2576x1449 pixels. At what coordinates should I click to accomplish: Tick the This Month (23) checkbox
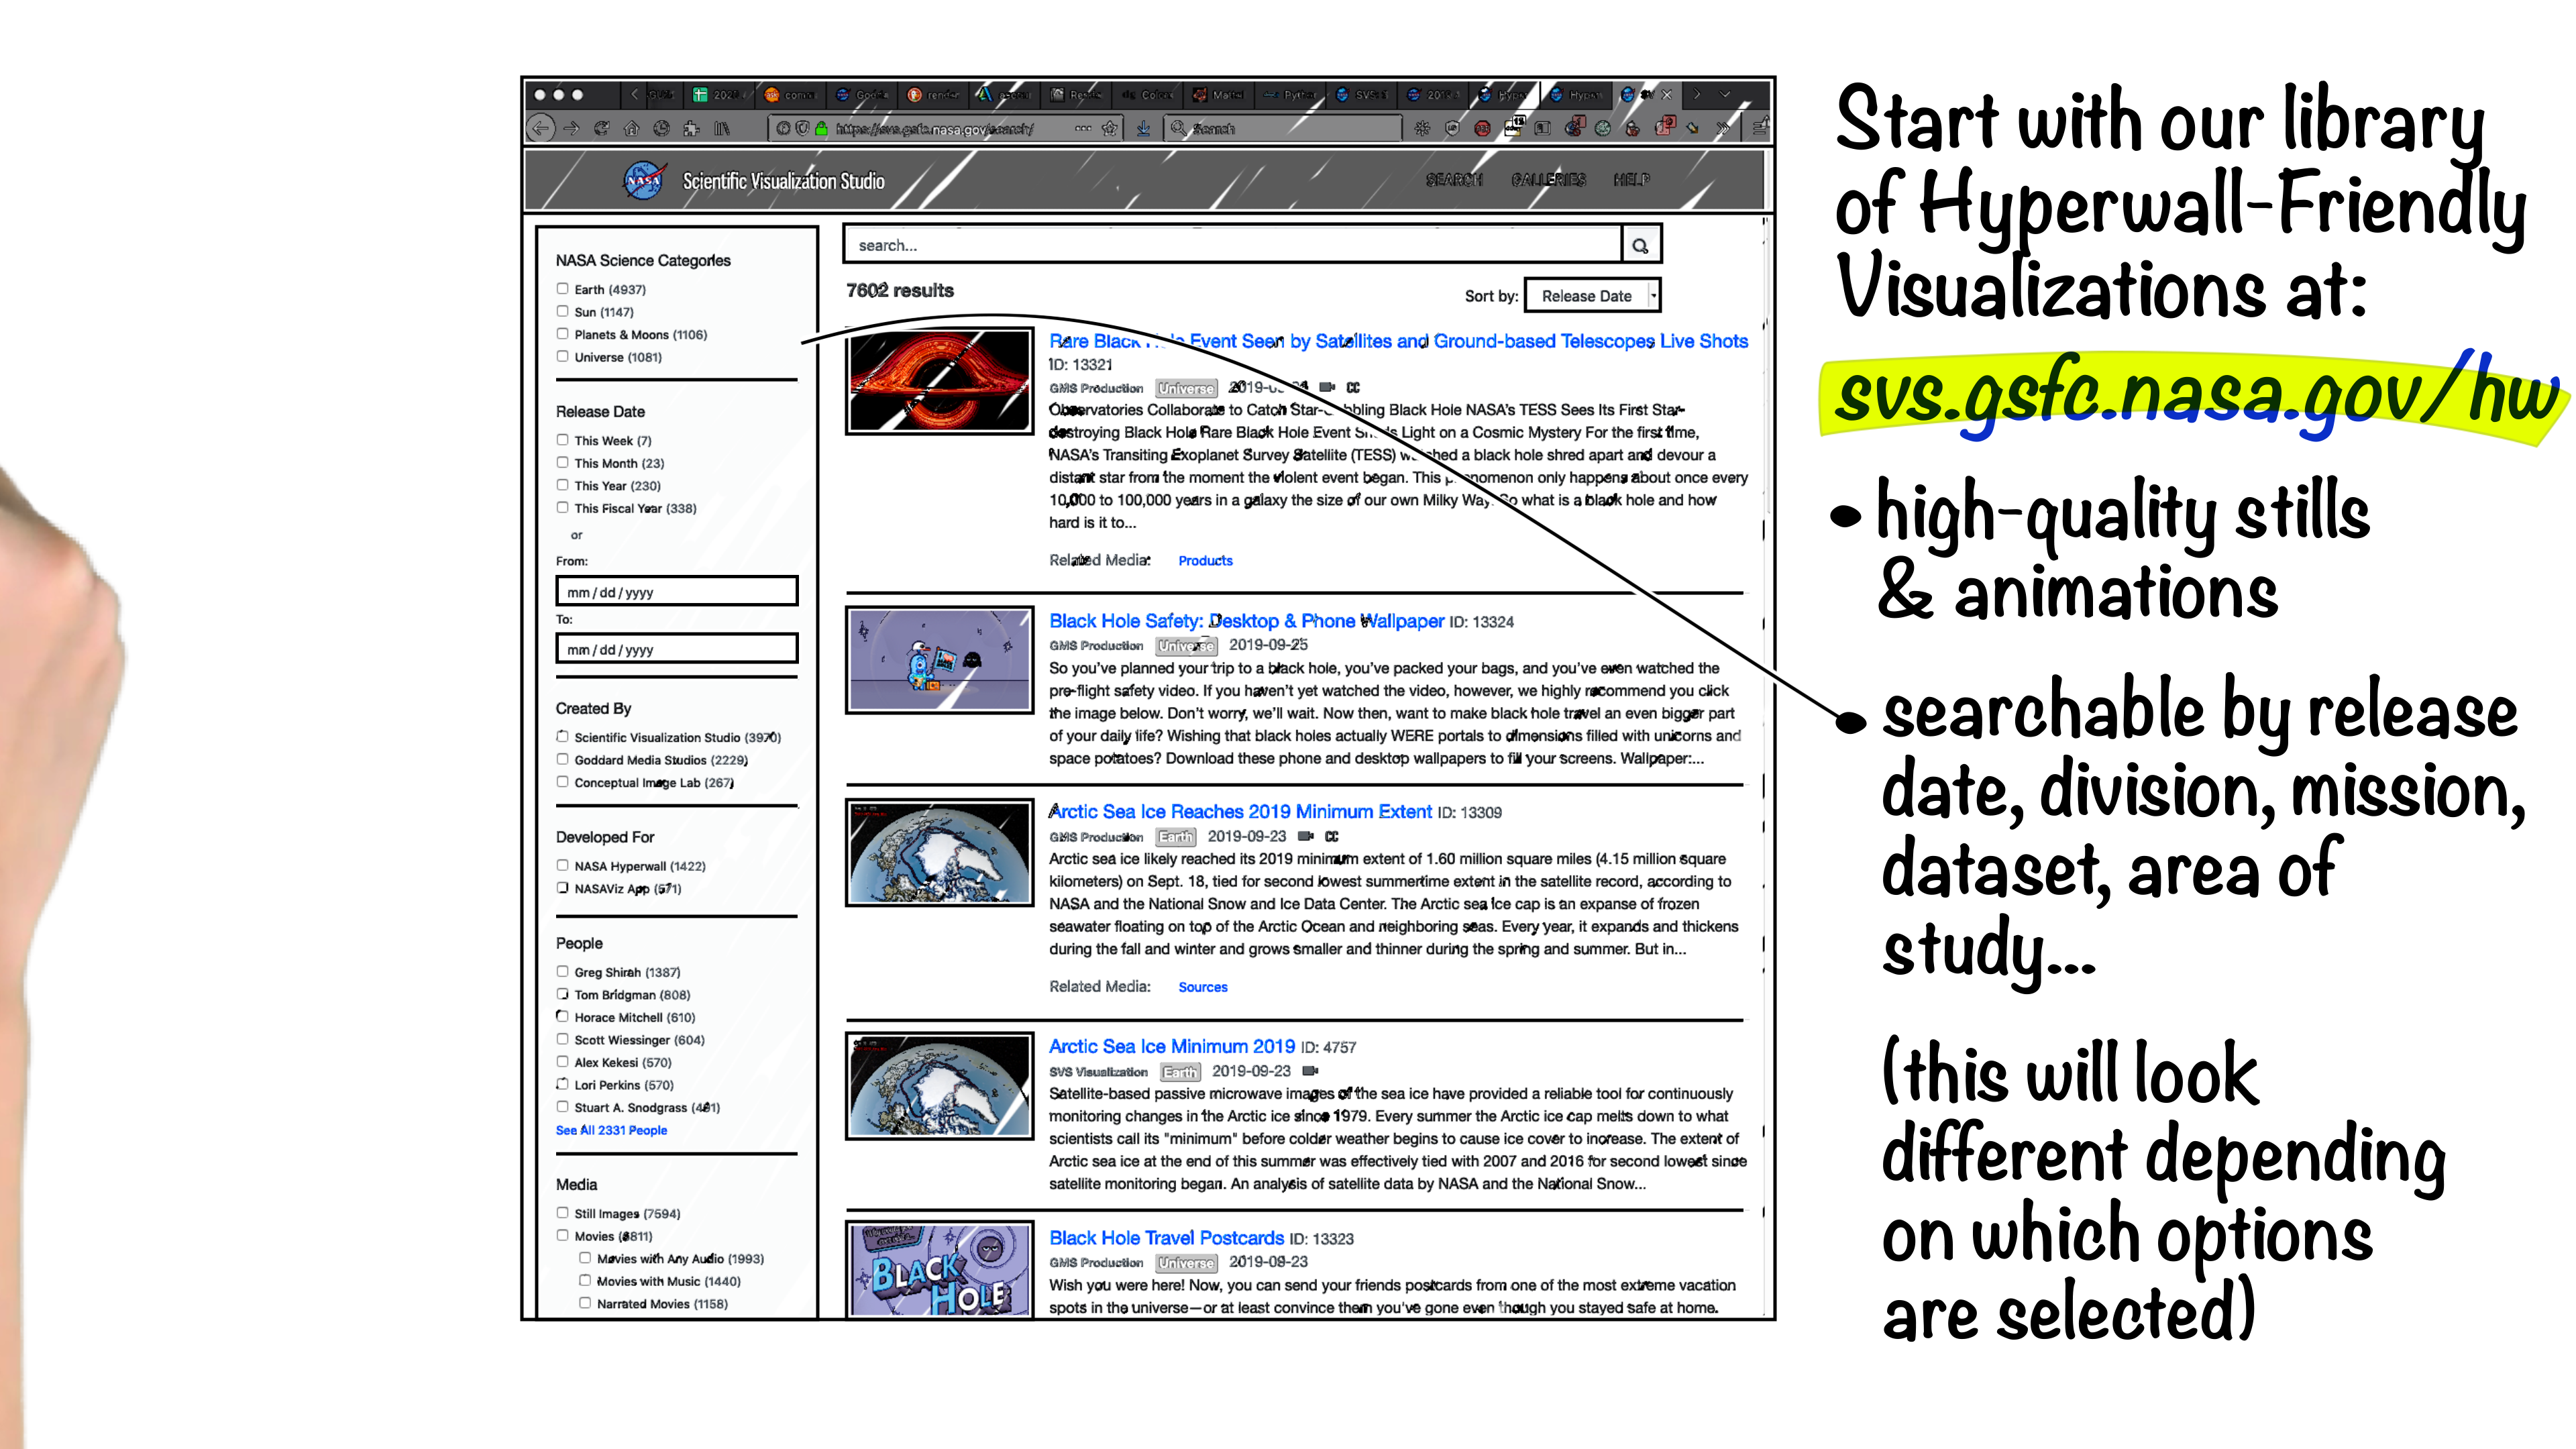[562, 462]
